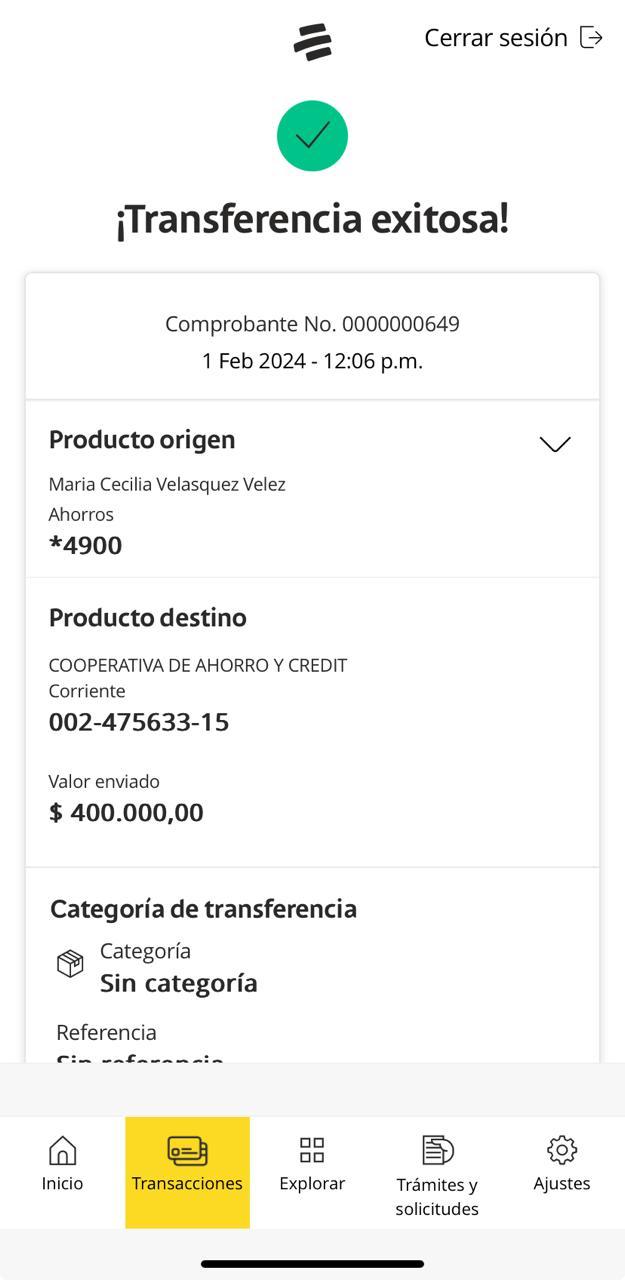
Task: Tap the Sin categoría value
Action: 179,983
